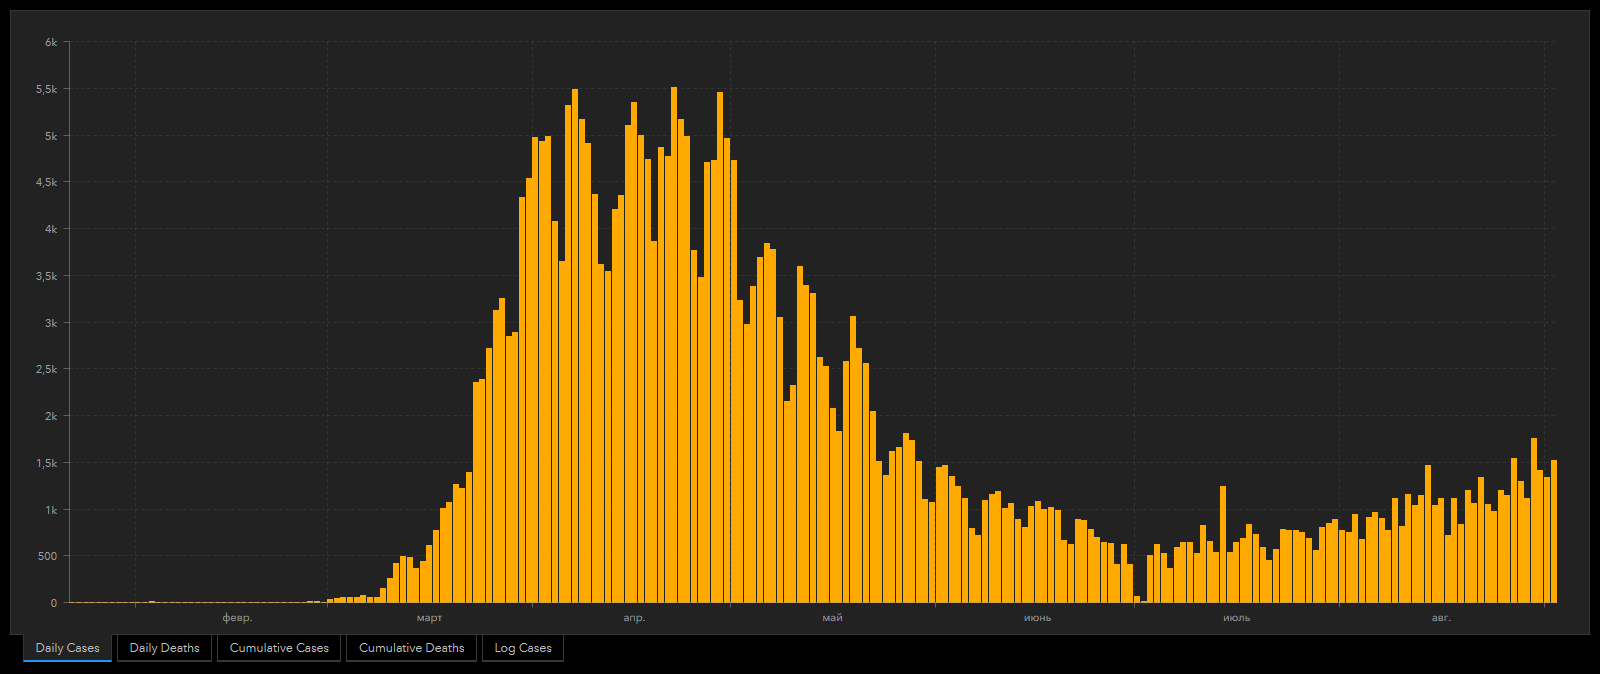Open the Daily Deaths tab

tap(165, 648)
